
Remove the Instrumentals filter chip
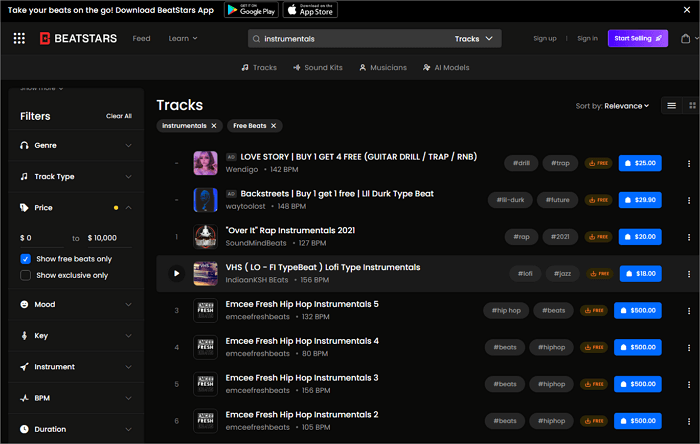(x=213, y=126)
